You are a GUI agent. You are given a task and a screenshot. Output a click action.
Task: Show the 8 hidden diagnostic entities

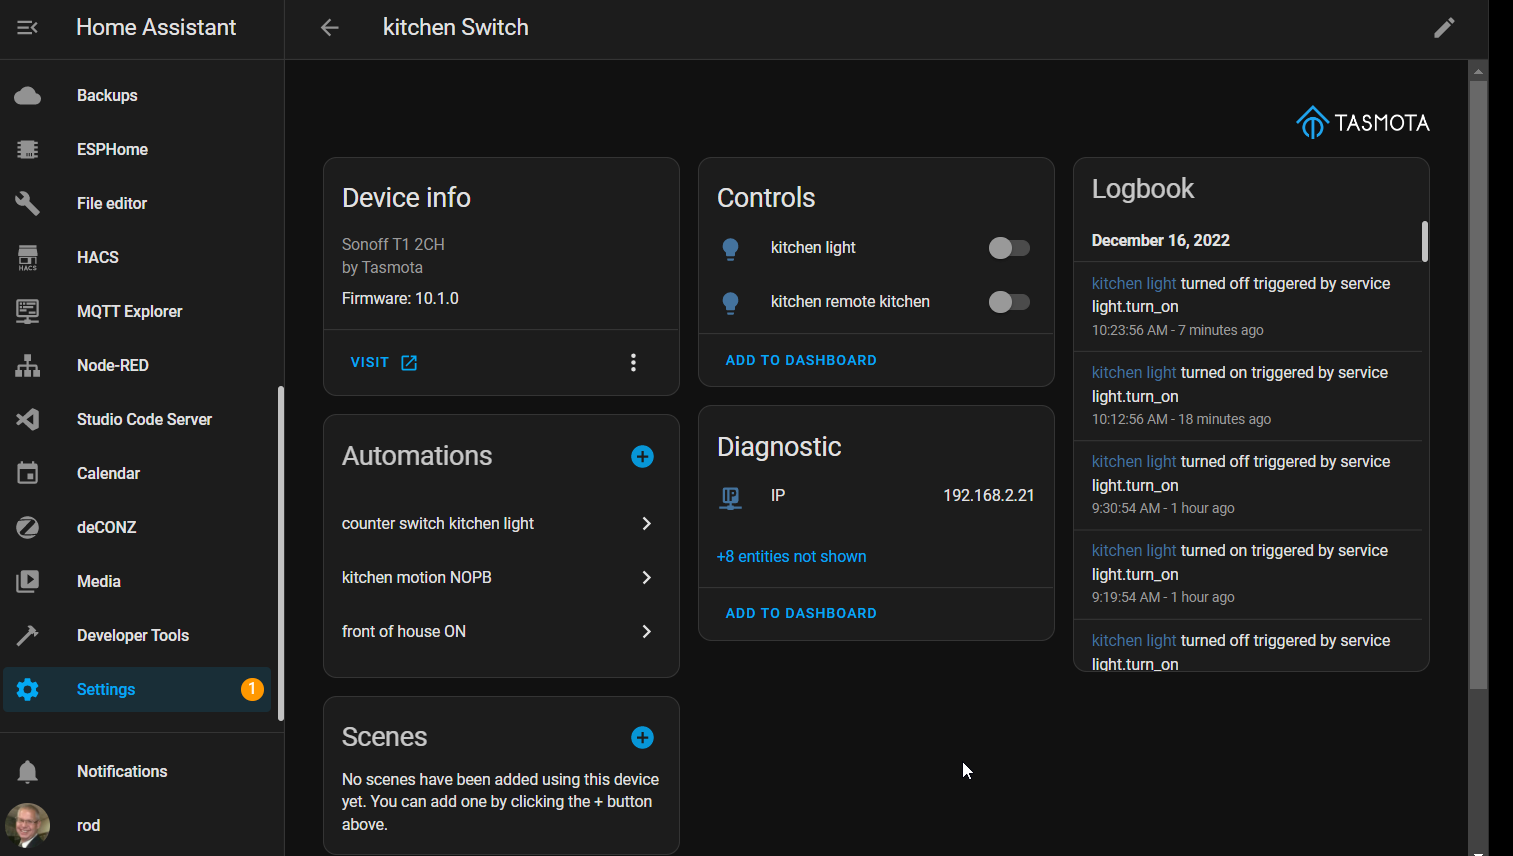point(791,556)
